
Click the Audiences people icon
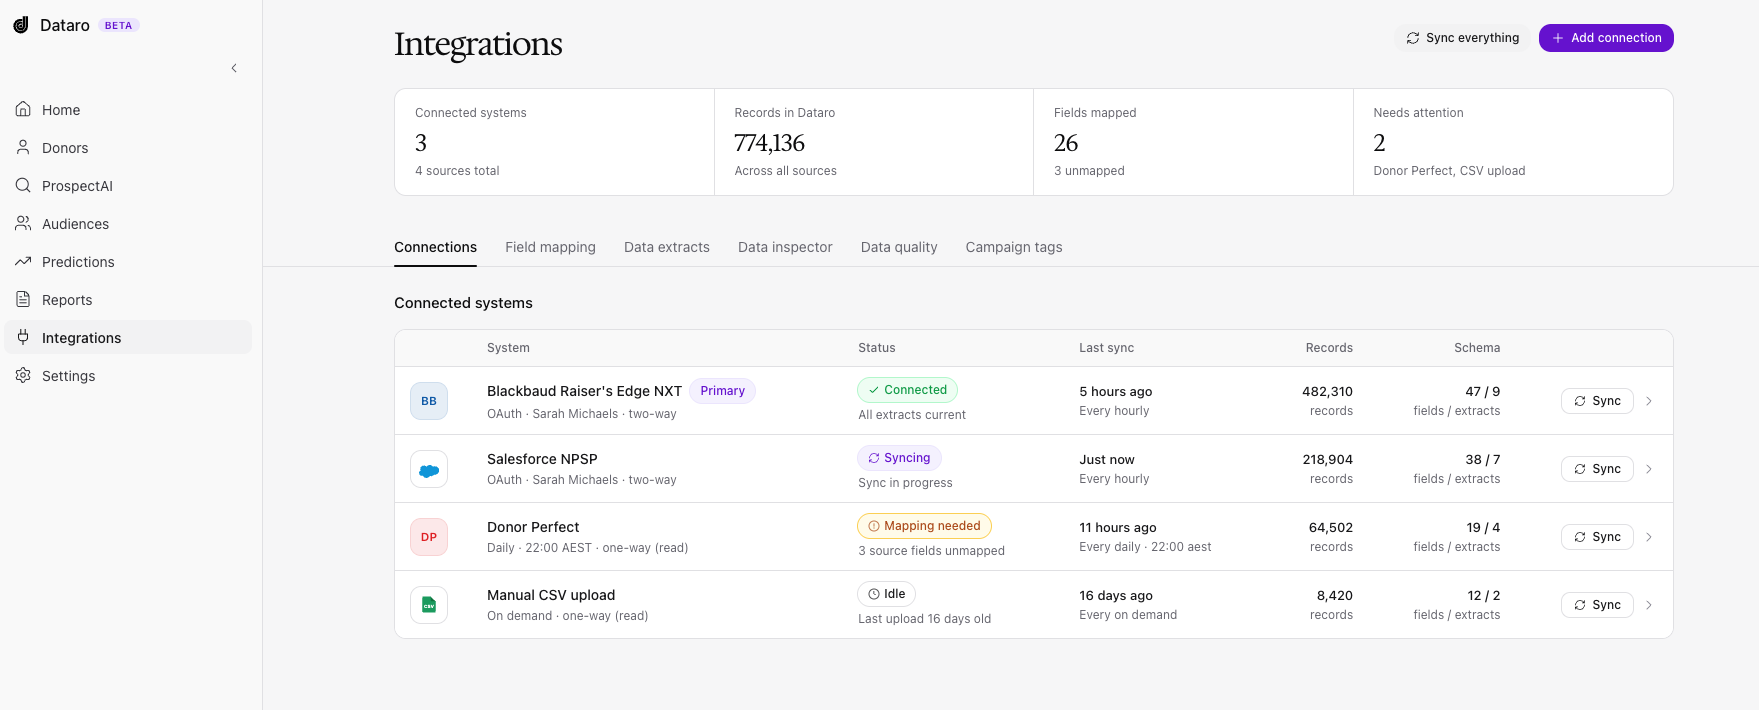coord(23,223)
